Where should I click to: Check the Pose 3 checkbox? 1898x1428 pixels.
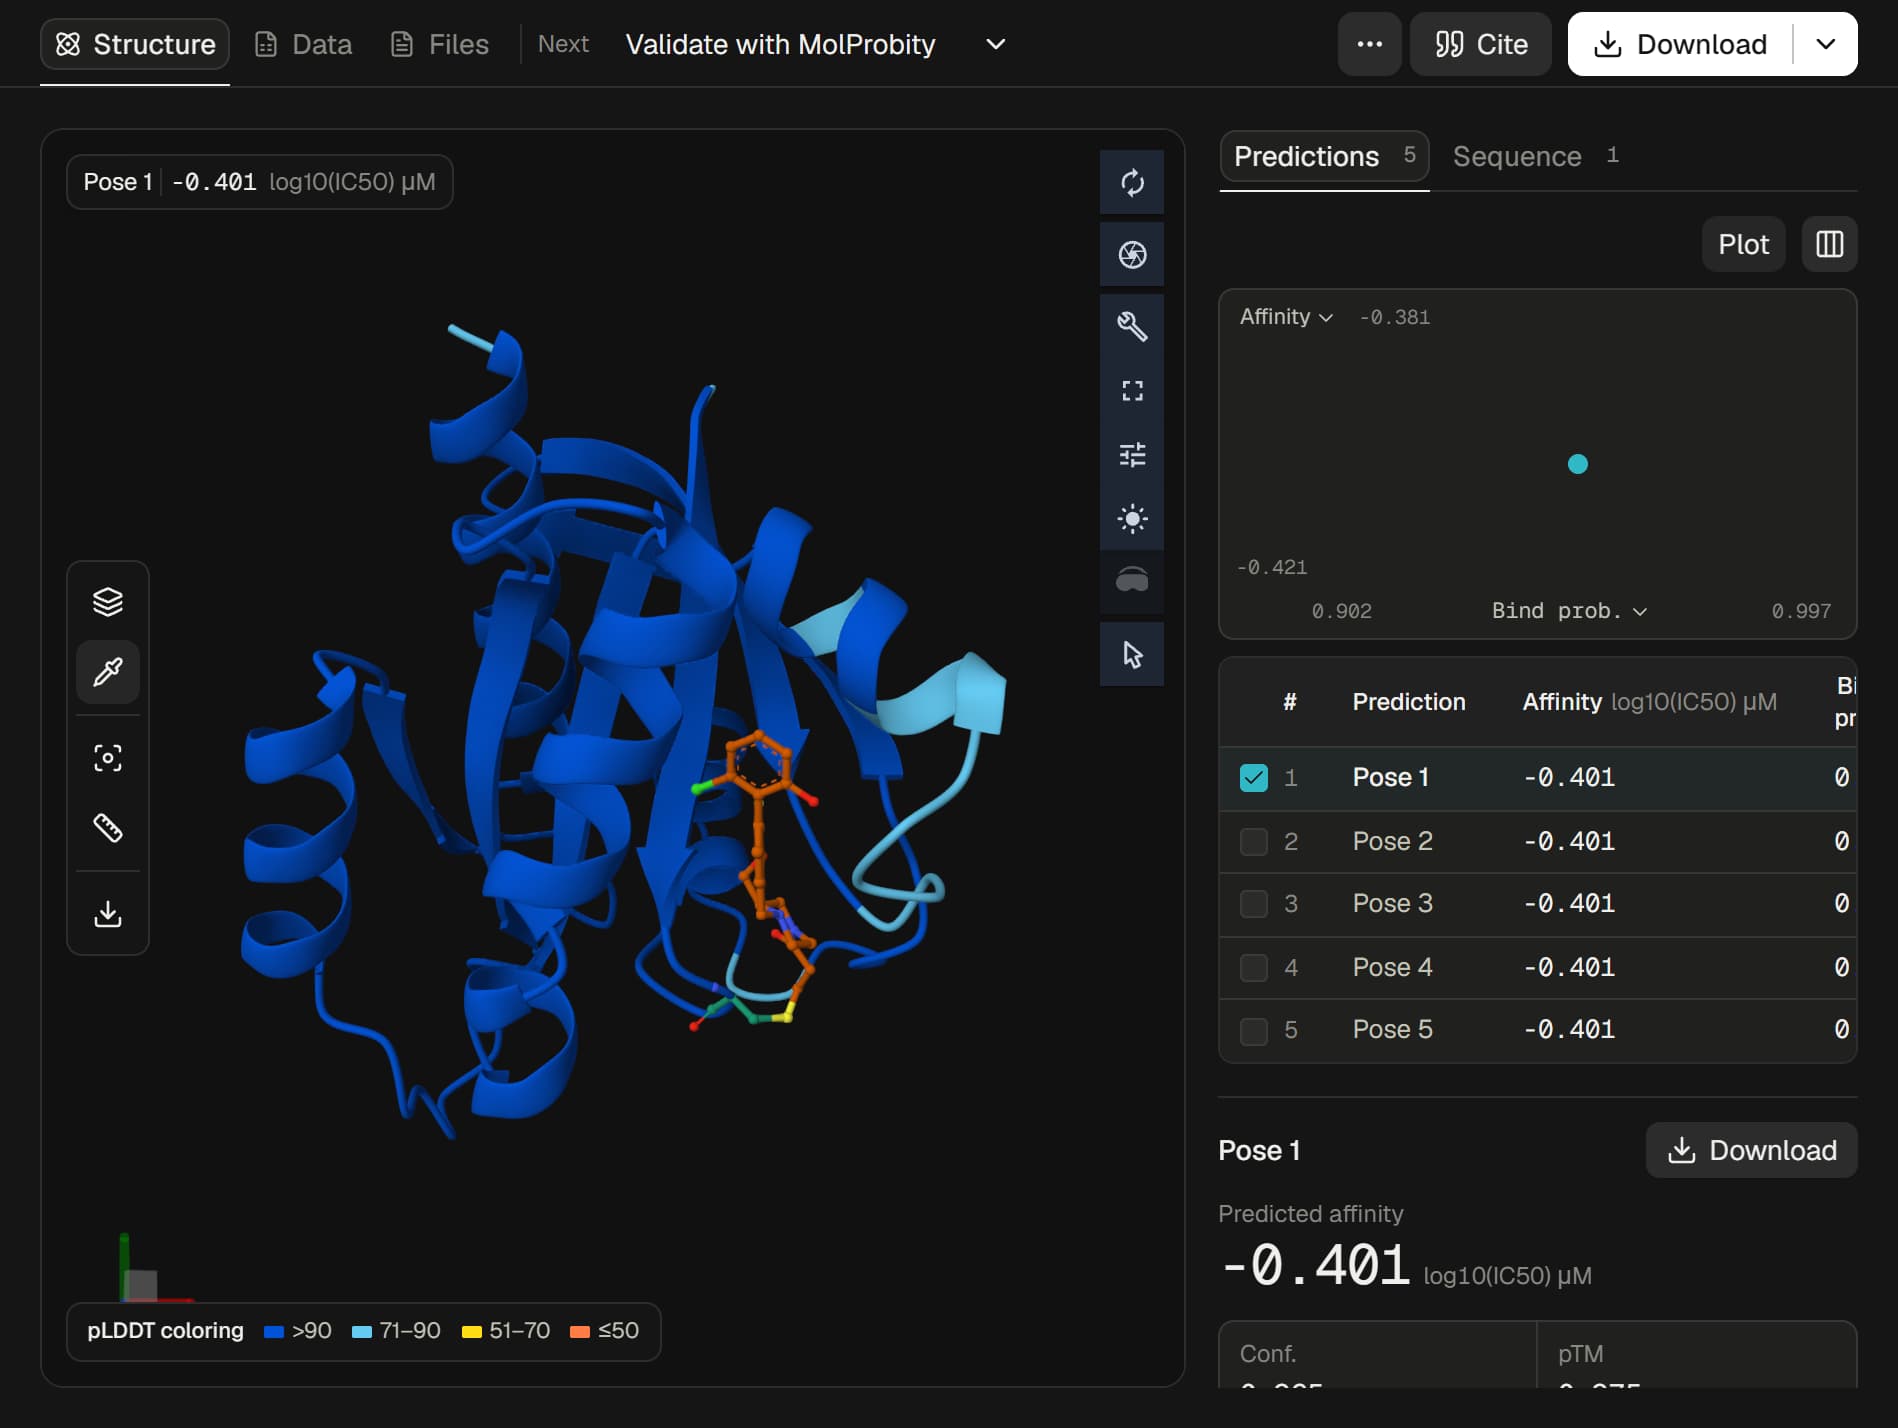click(x=1253, y=903)
